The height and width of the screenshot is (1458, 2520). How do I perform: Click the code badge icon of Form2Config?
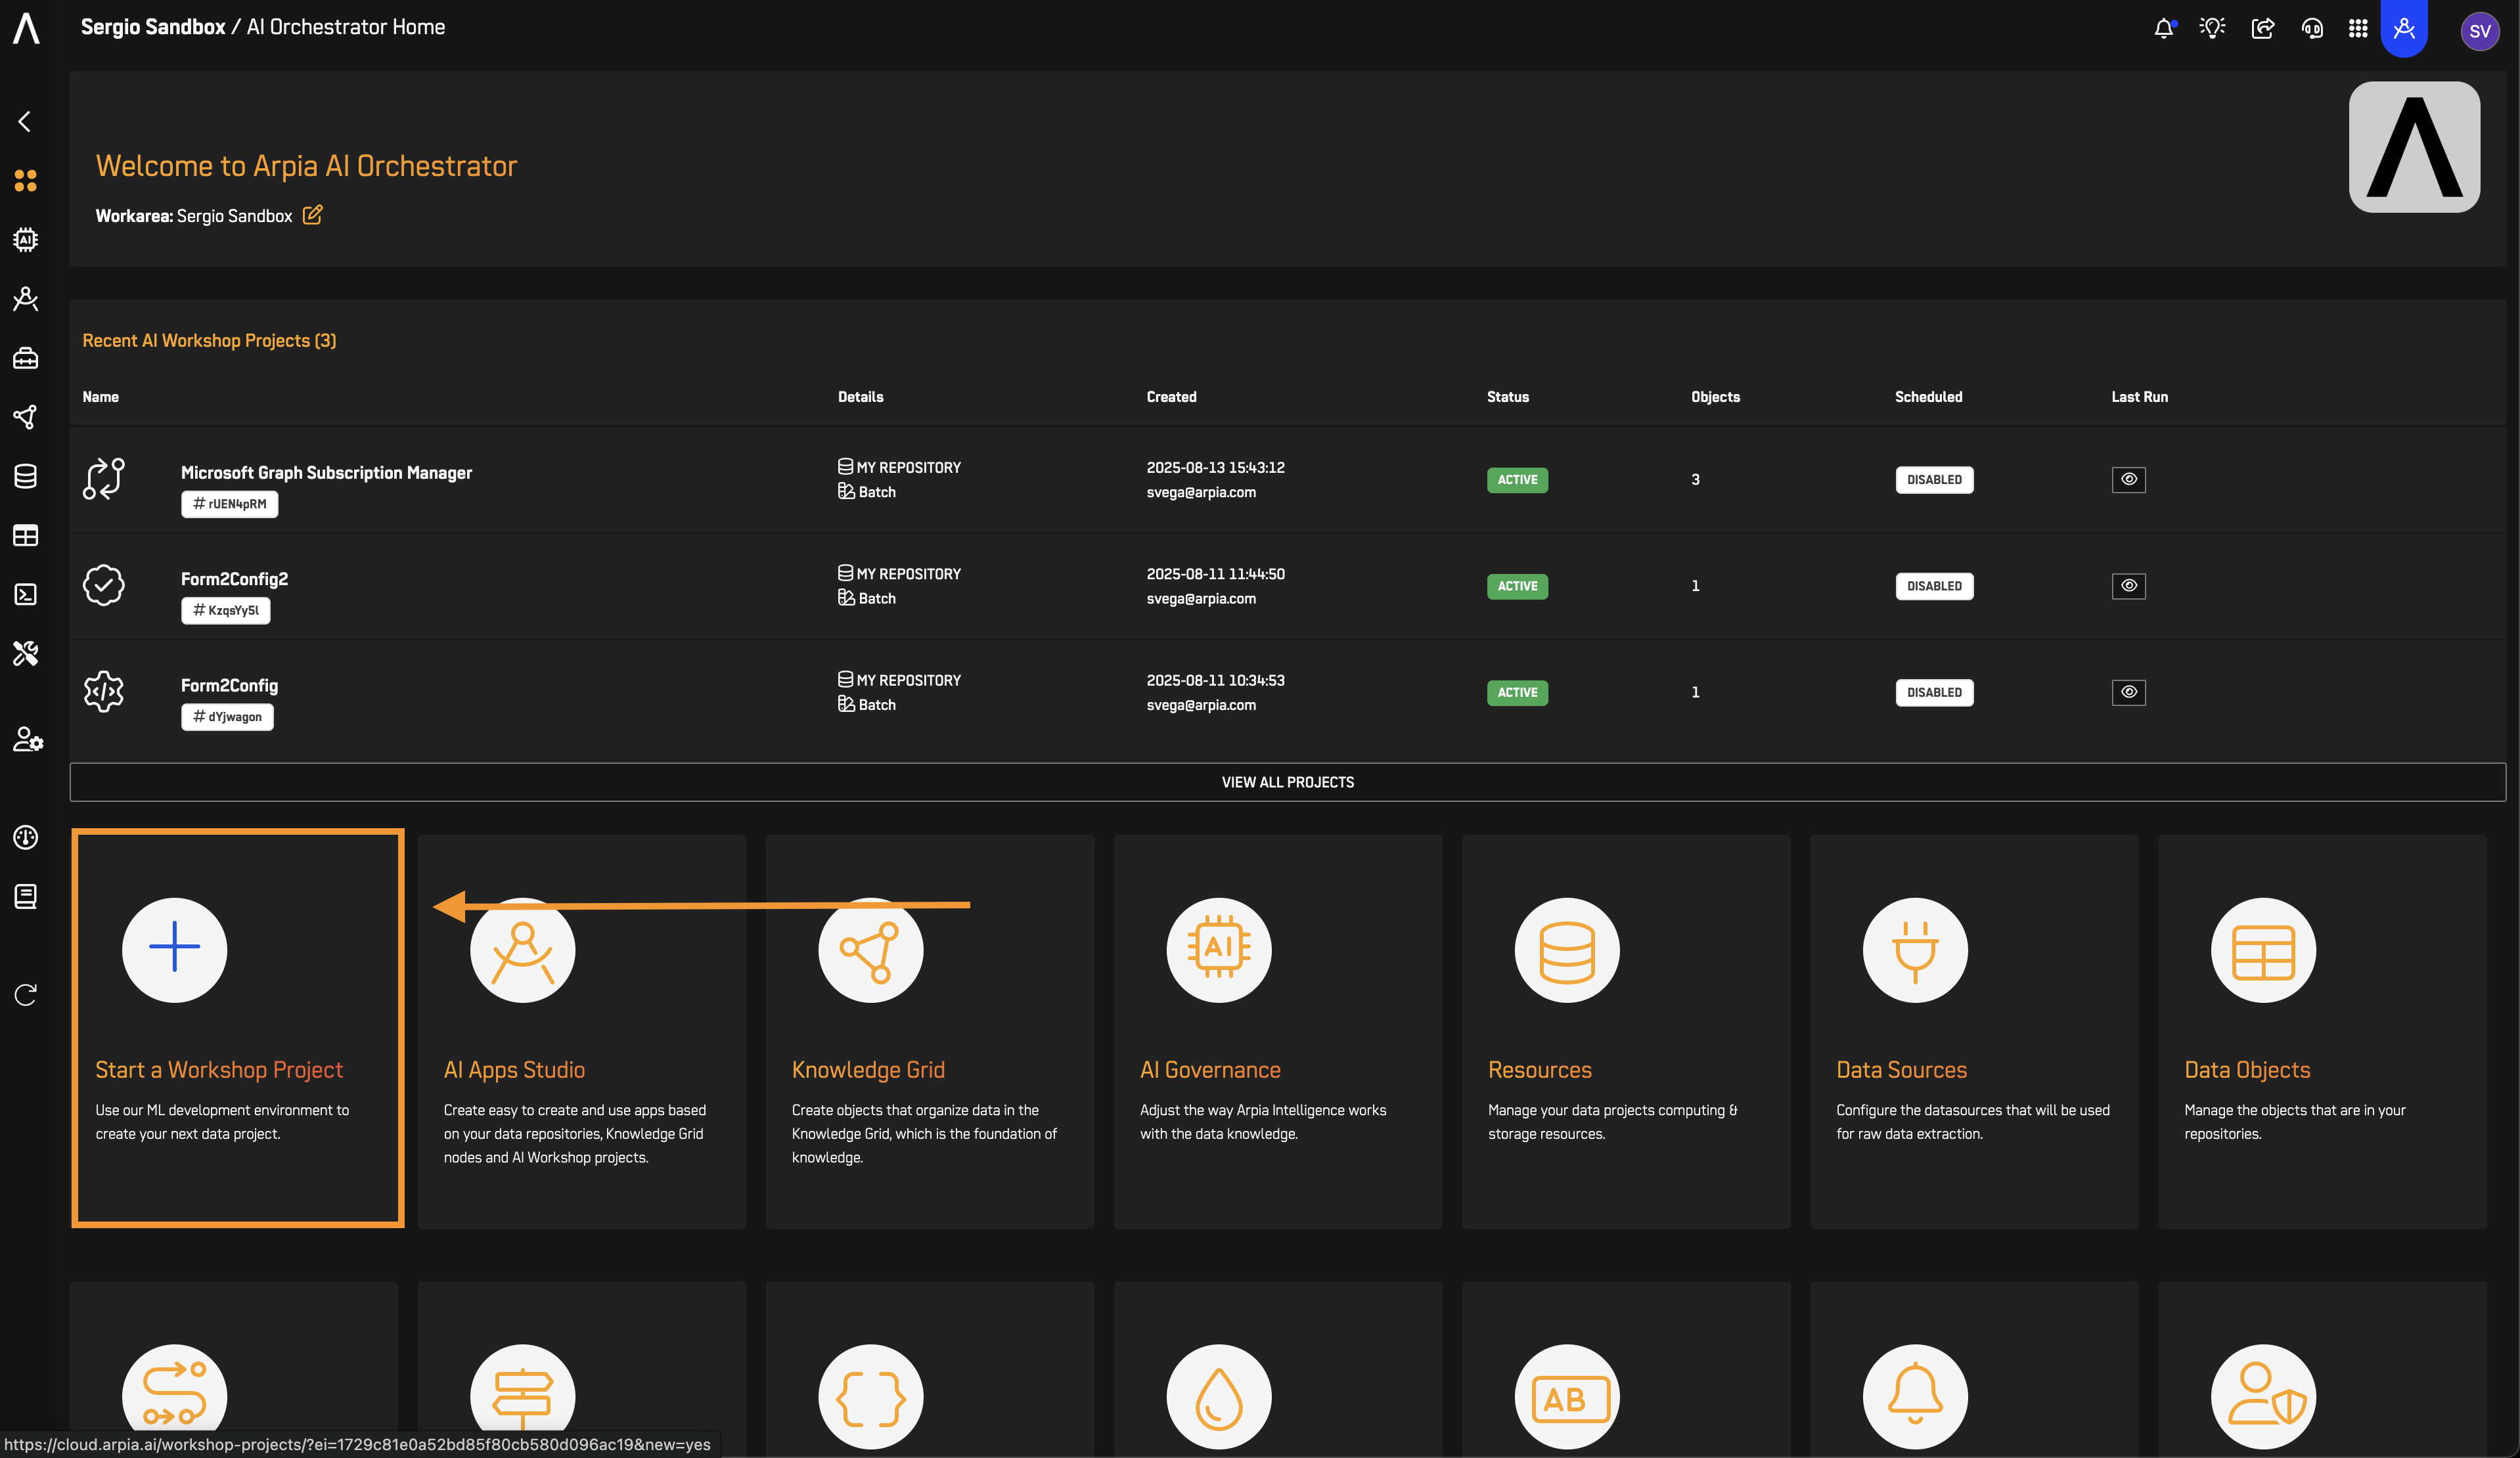(x=104, y=691)
